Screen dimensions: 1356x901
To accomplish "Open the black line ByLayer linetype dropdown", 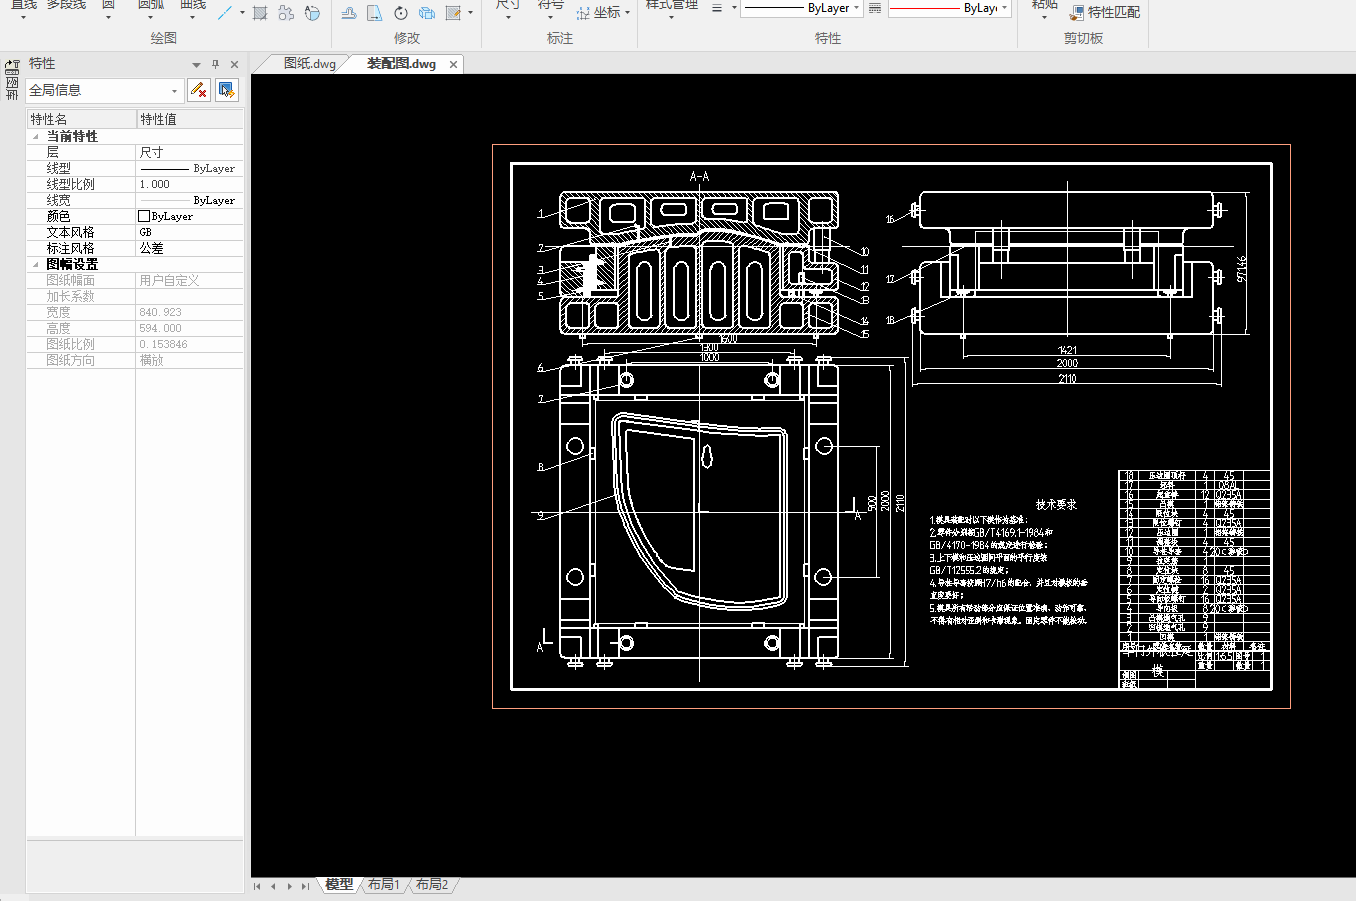I will click(856, 8).
